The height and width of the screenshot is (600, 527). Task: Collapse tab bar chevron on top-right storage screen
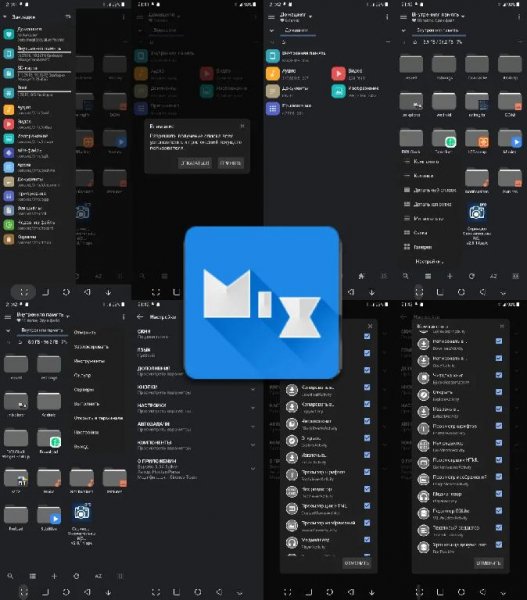403,30
